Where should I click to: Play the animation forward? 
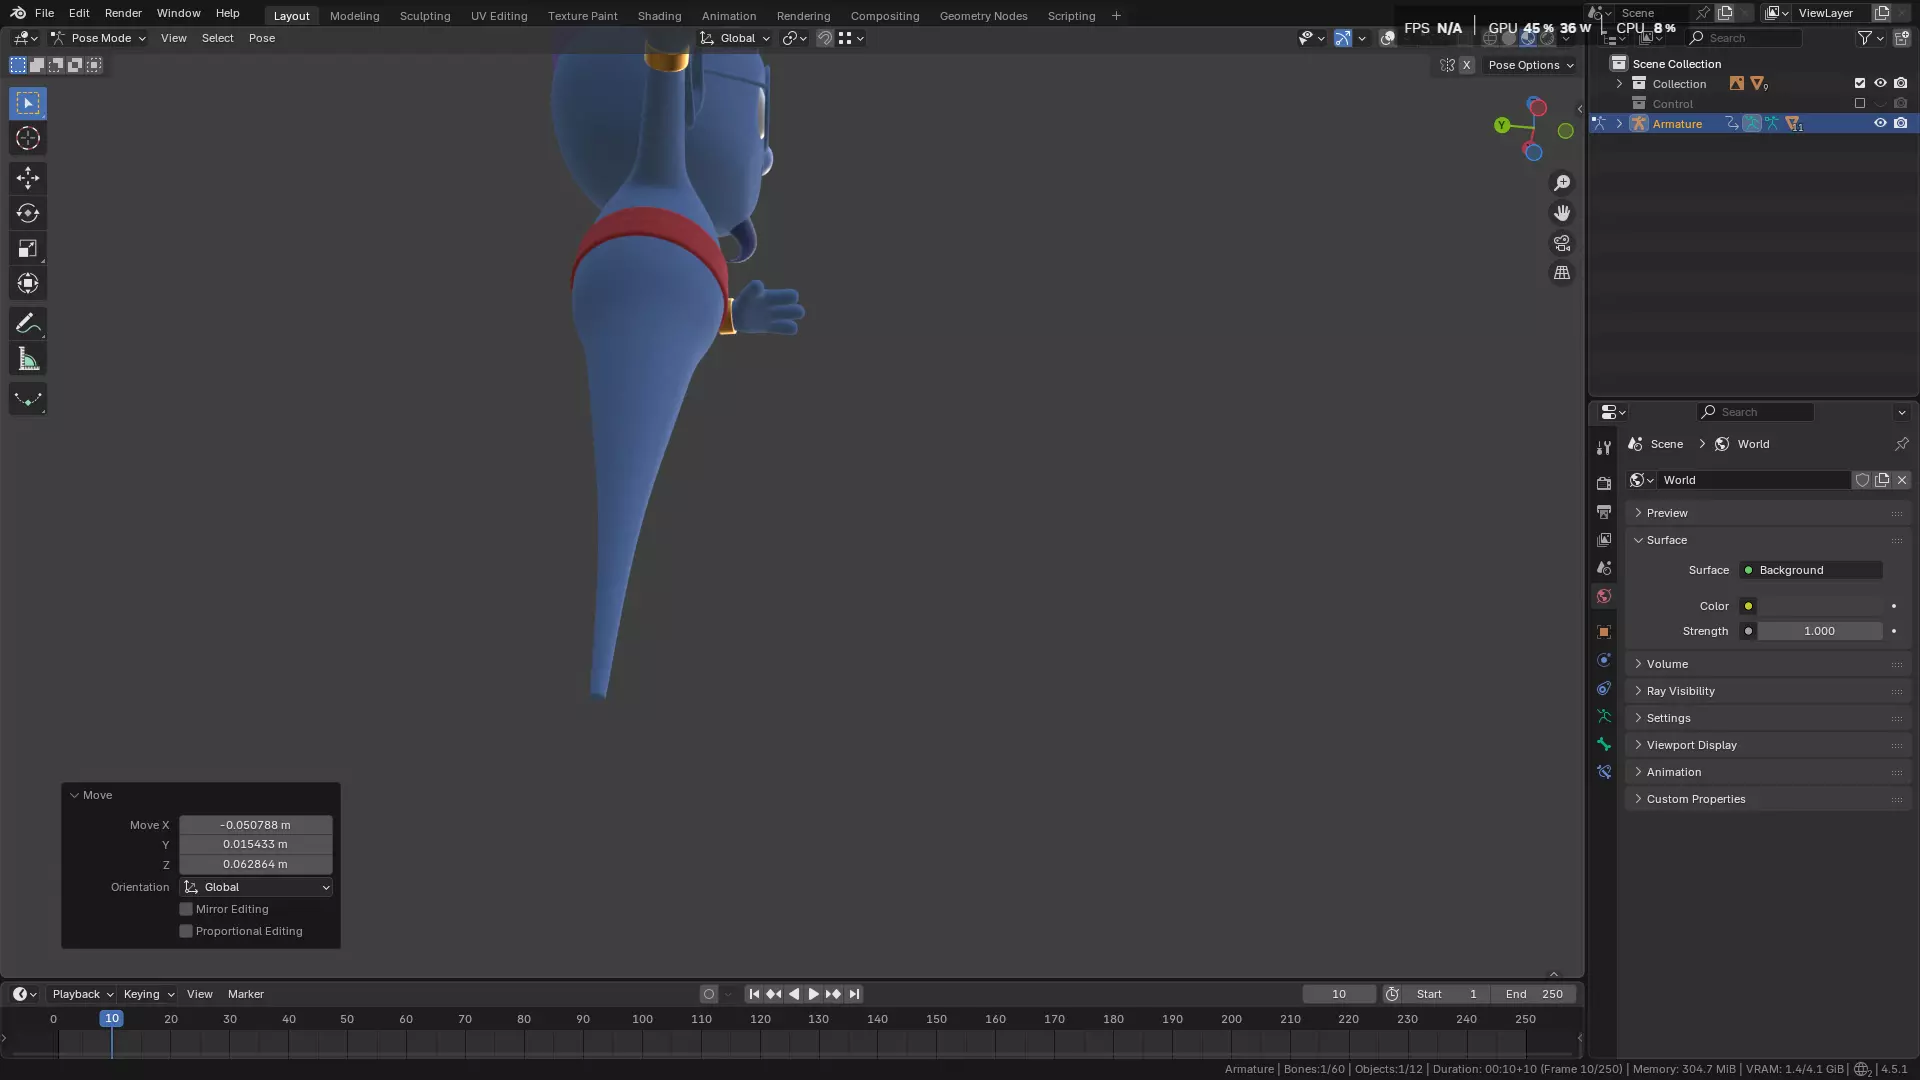click(813, 994)
